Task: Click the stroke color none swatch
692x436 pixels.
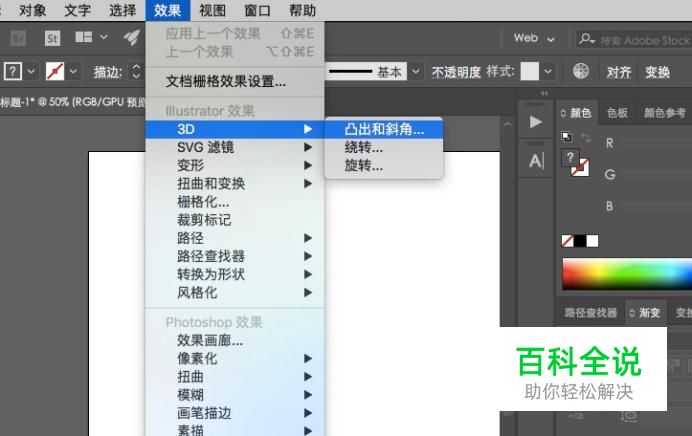Action: point(55,71)
